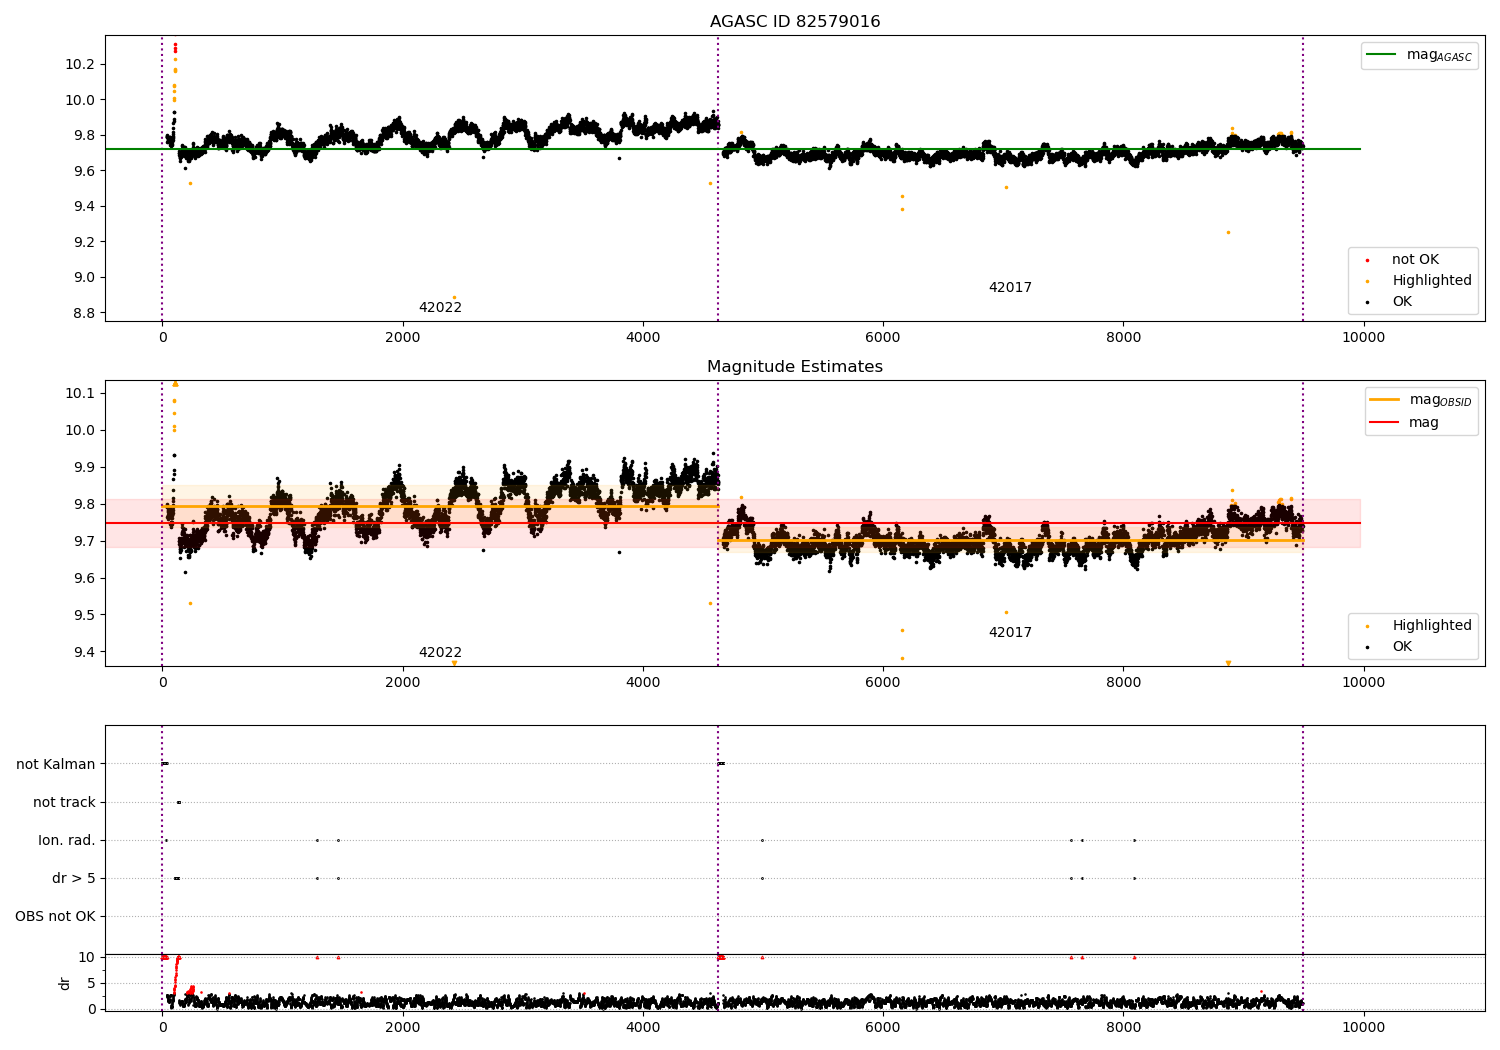Click y-tick 10.2 on top plot
Image resolution: width=1500 pixels, height=1050 pixels.
tap(82, 65)
